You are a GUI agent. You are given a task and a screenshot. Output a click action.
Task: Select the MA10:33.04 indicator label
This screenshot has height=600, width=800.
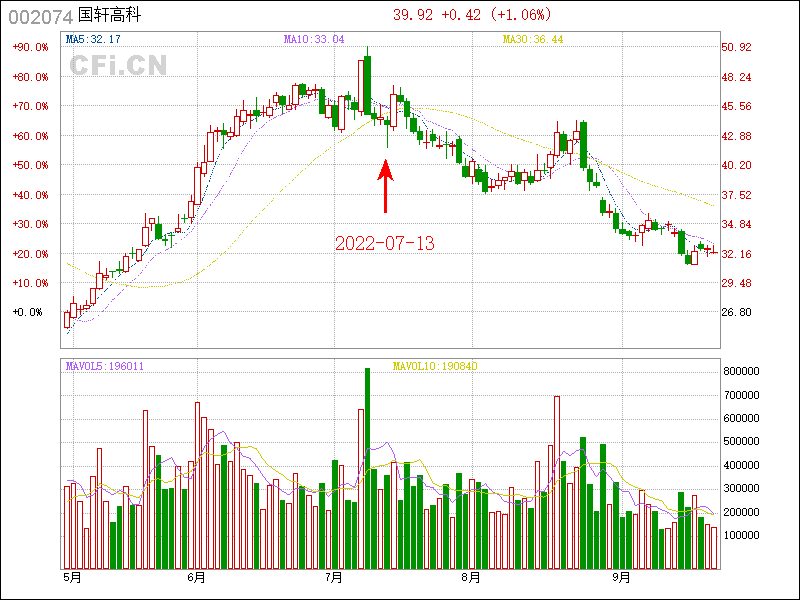[313, 40]
